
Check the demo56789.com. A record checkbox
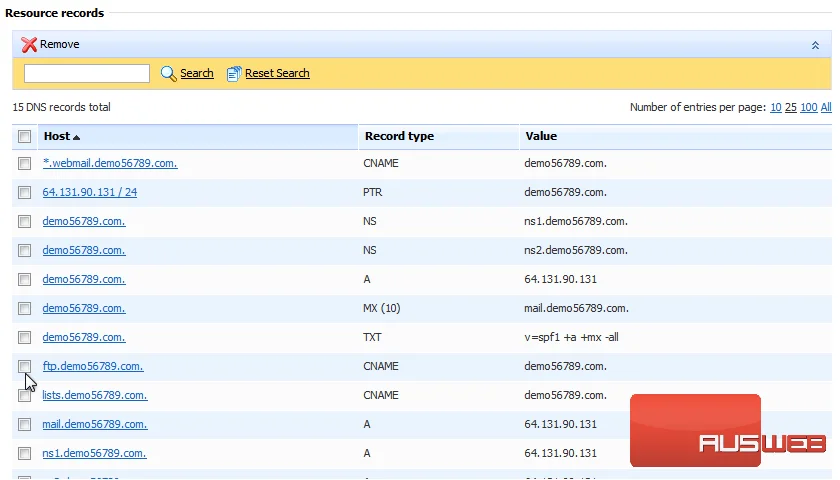coord(25,279)
